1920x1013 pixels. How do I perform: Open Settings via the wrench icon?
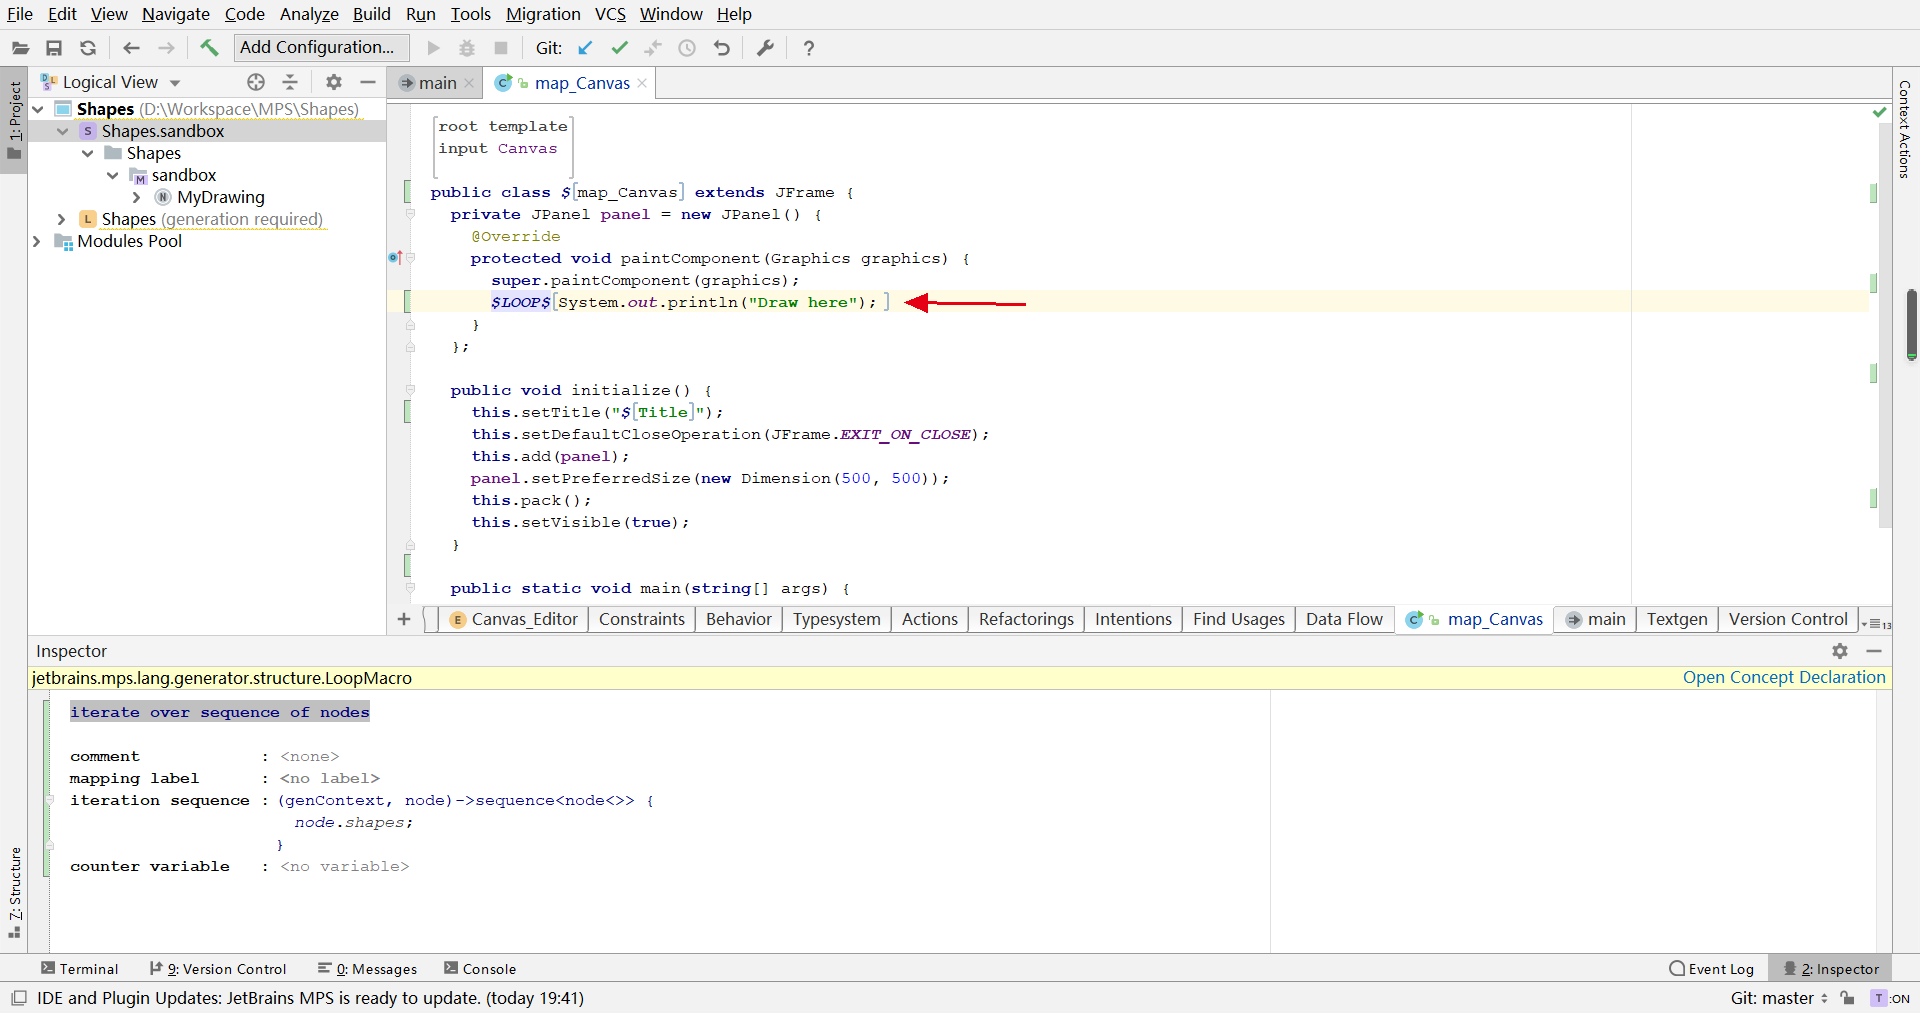point(764,48)
